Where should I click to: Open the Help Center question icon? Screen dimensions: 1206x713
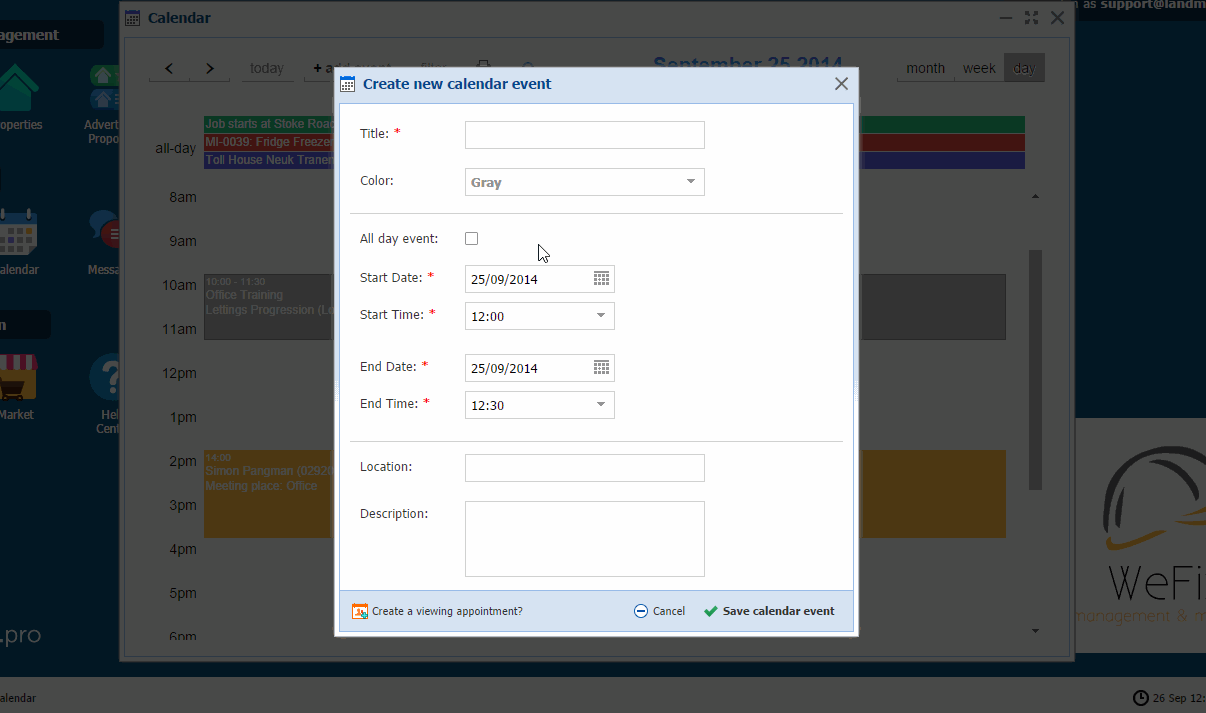(105, 378)
